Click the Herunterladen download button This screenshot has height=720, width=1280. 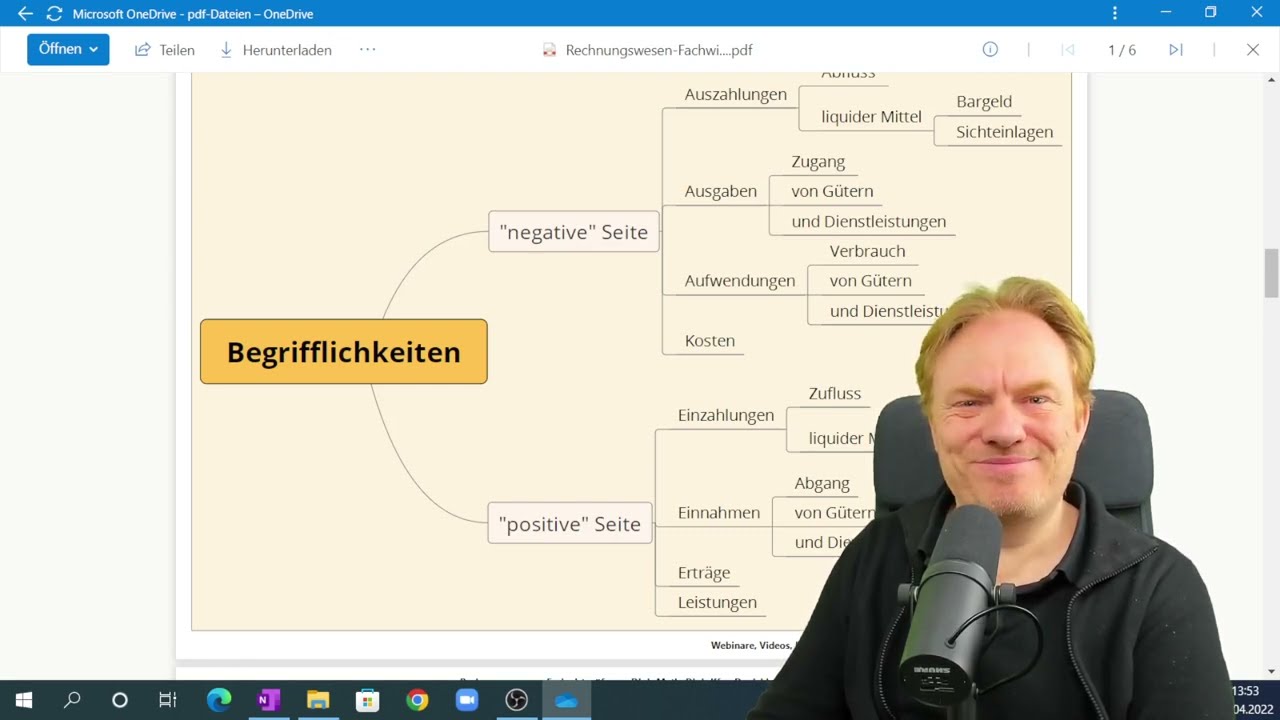[276, 50]
